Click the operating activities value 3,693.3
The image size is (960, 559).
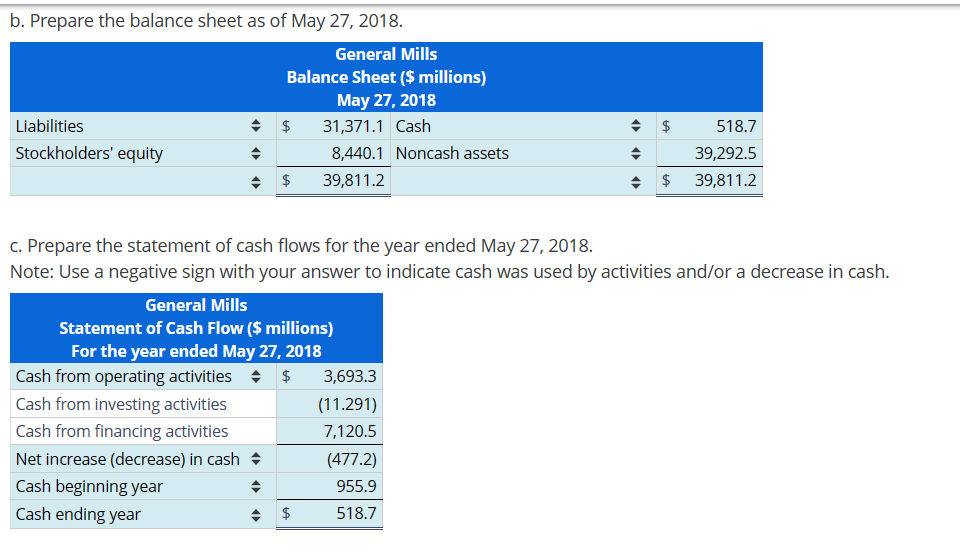[329, 376]
